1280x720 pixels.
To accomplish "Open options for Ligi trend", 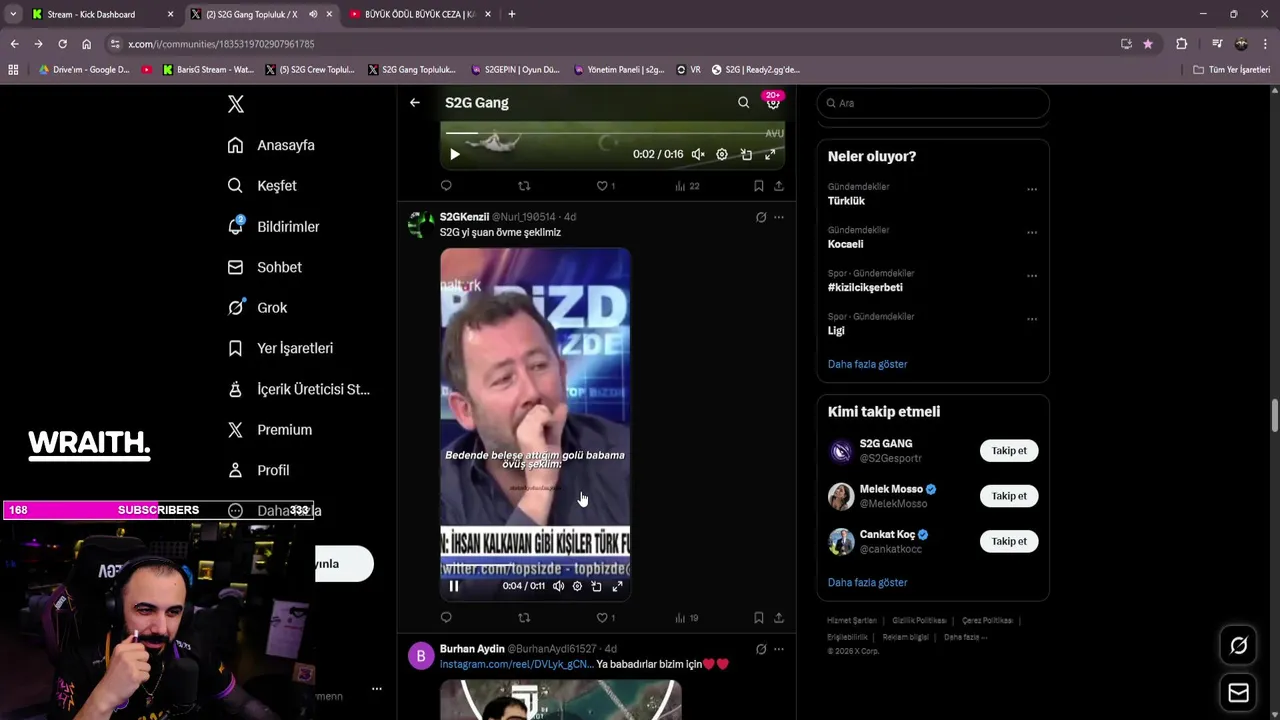I will 1032,319.
